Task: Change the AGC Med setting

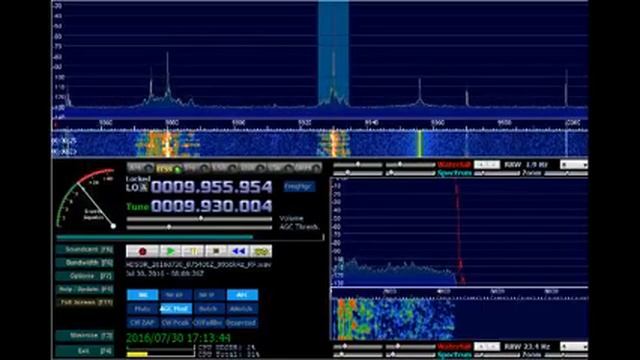Action: coord(176,309)
